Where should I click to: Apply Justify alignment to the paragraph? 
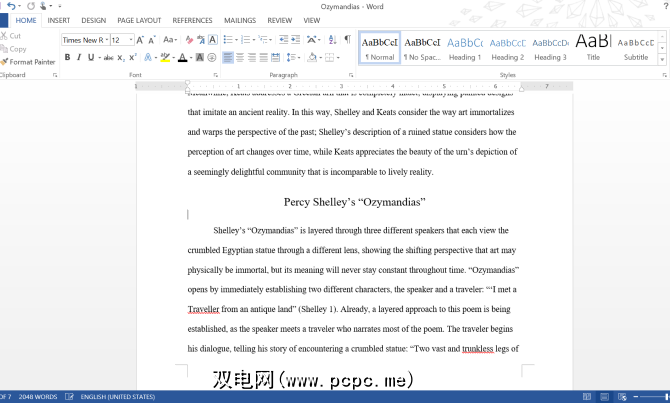tap(264, 58)
